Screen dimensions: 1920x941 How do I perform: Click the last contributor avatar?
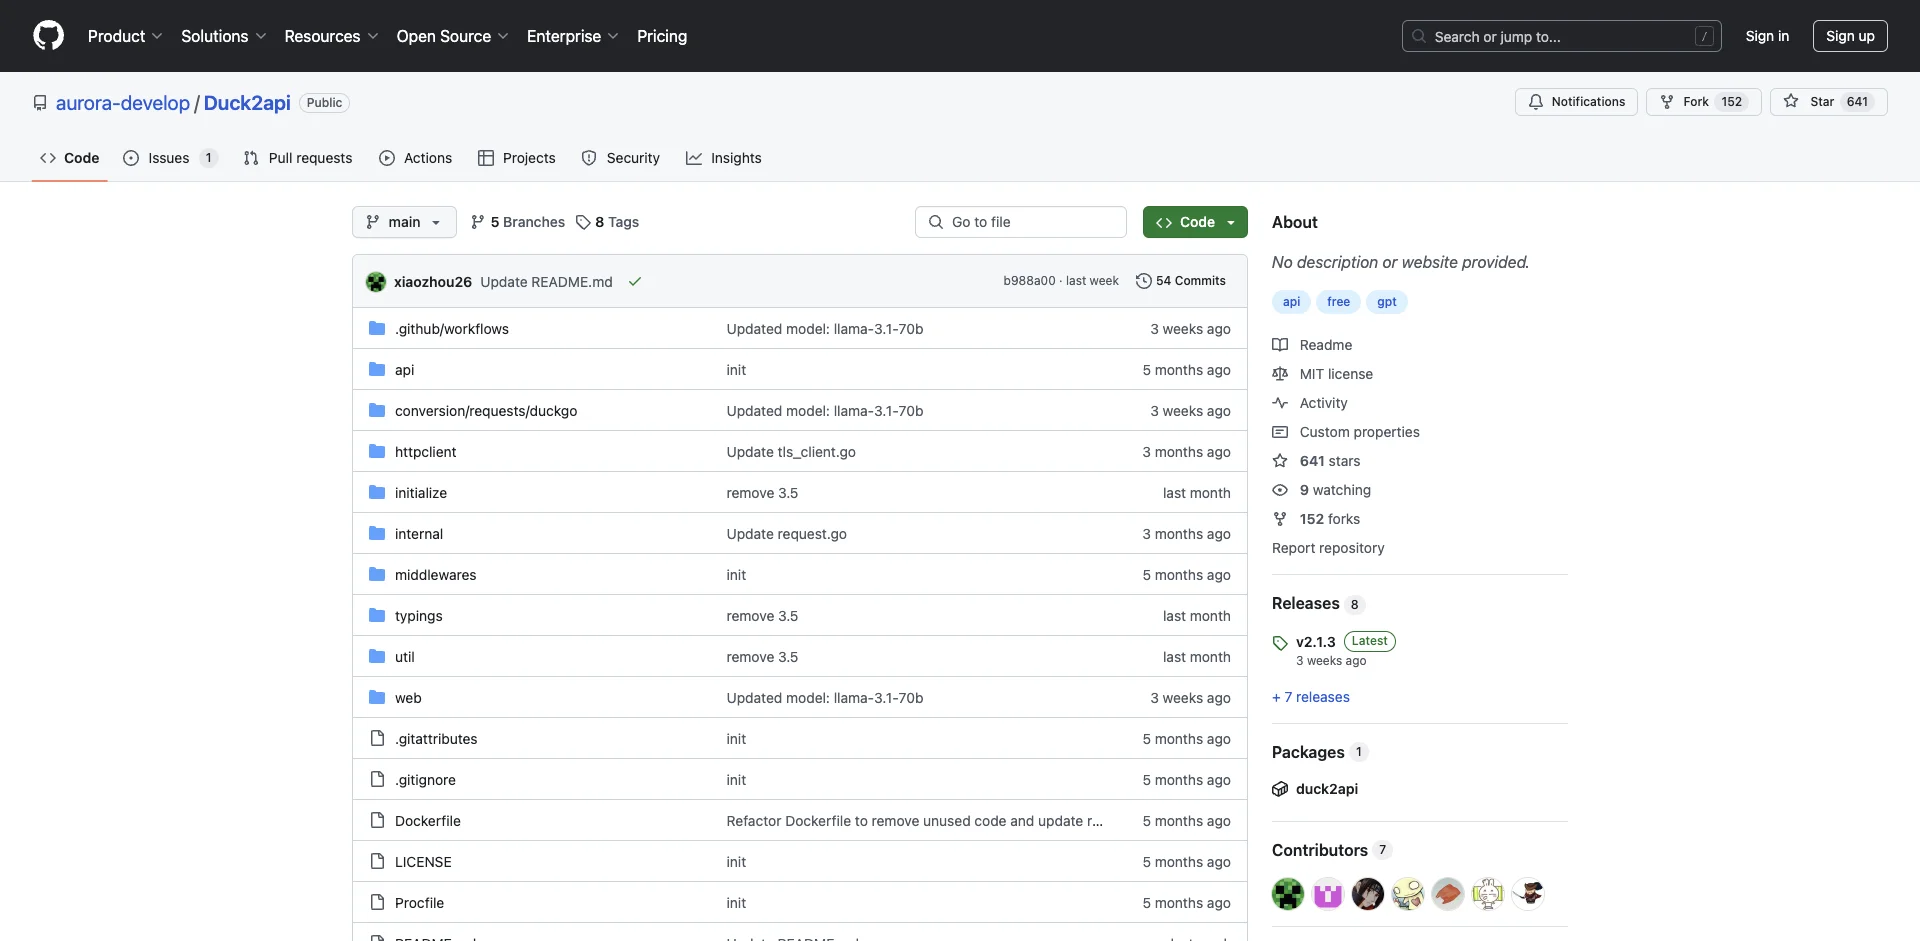[x=1528, y=893]
